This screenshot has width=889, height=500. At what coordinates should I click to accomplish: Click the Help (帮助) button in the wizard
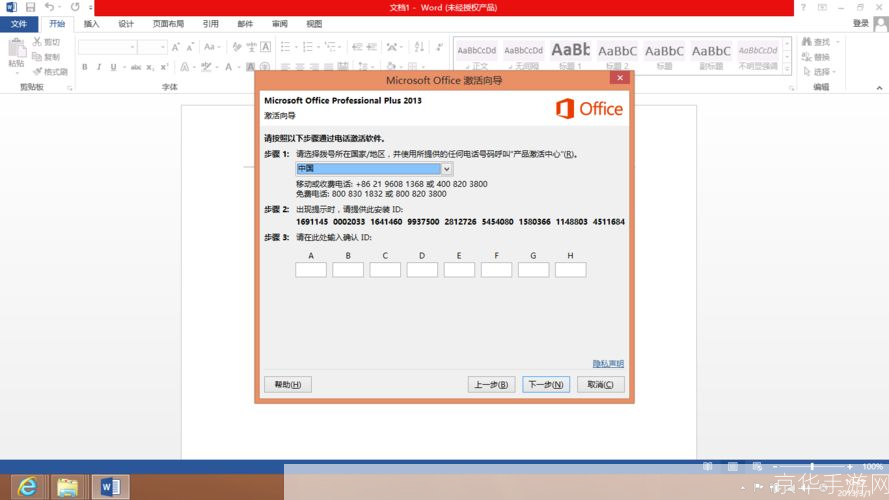[287, 384]
